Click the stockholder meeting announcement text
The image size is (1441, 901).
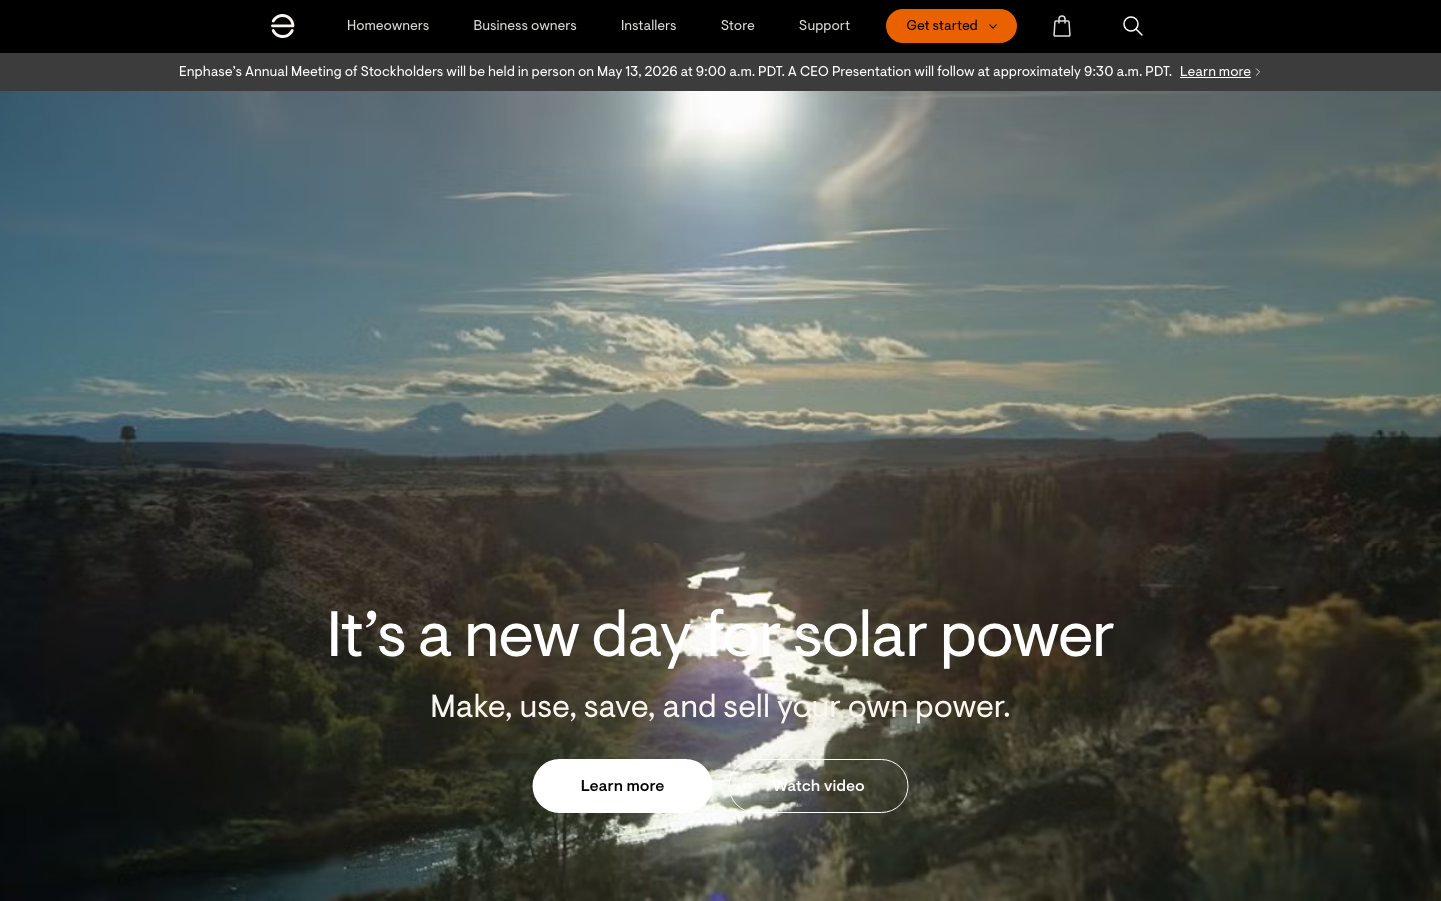675,72
